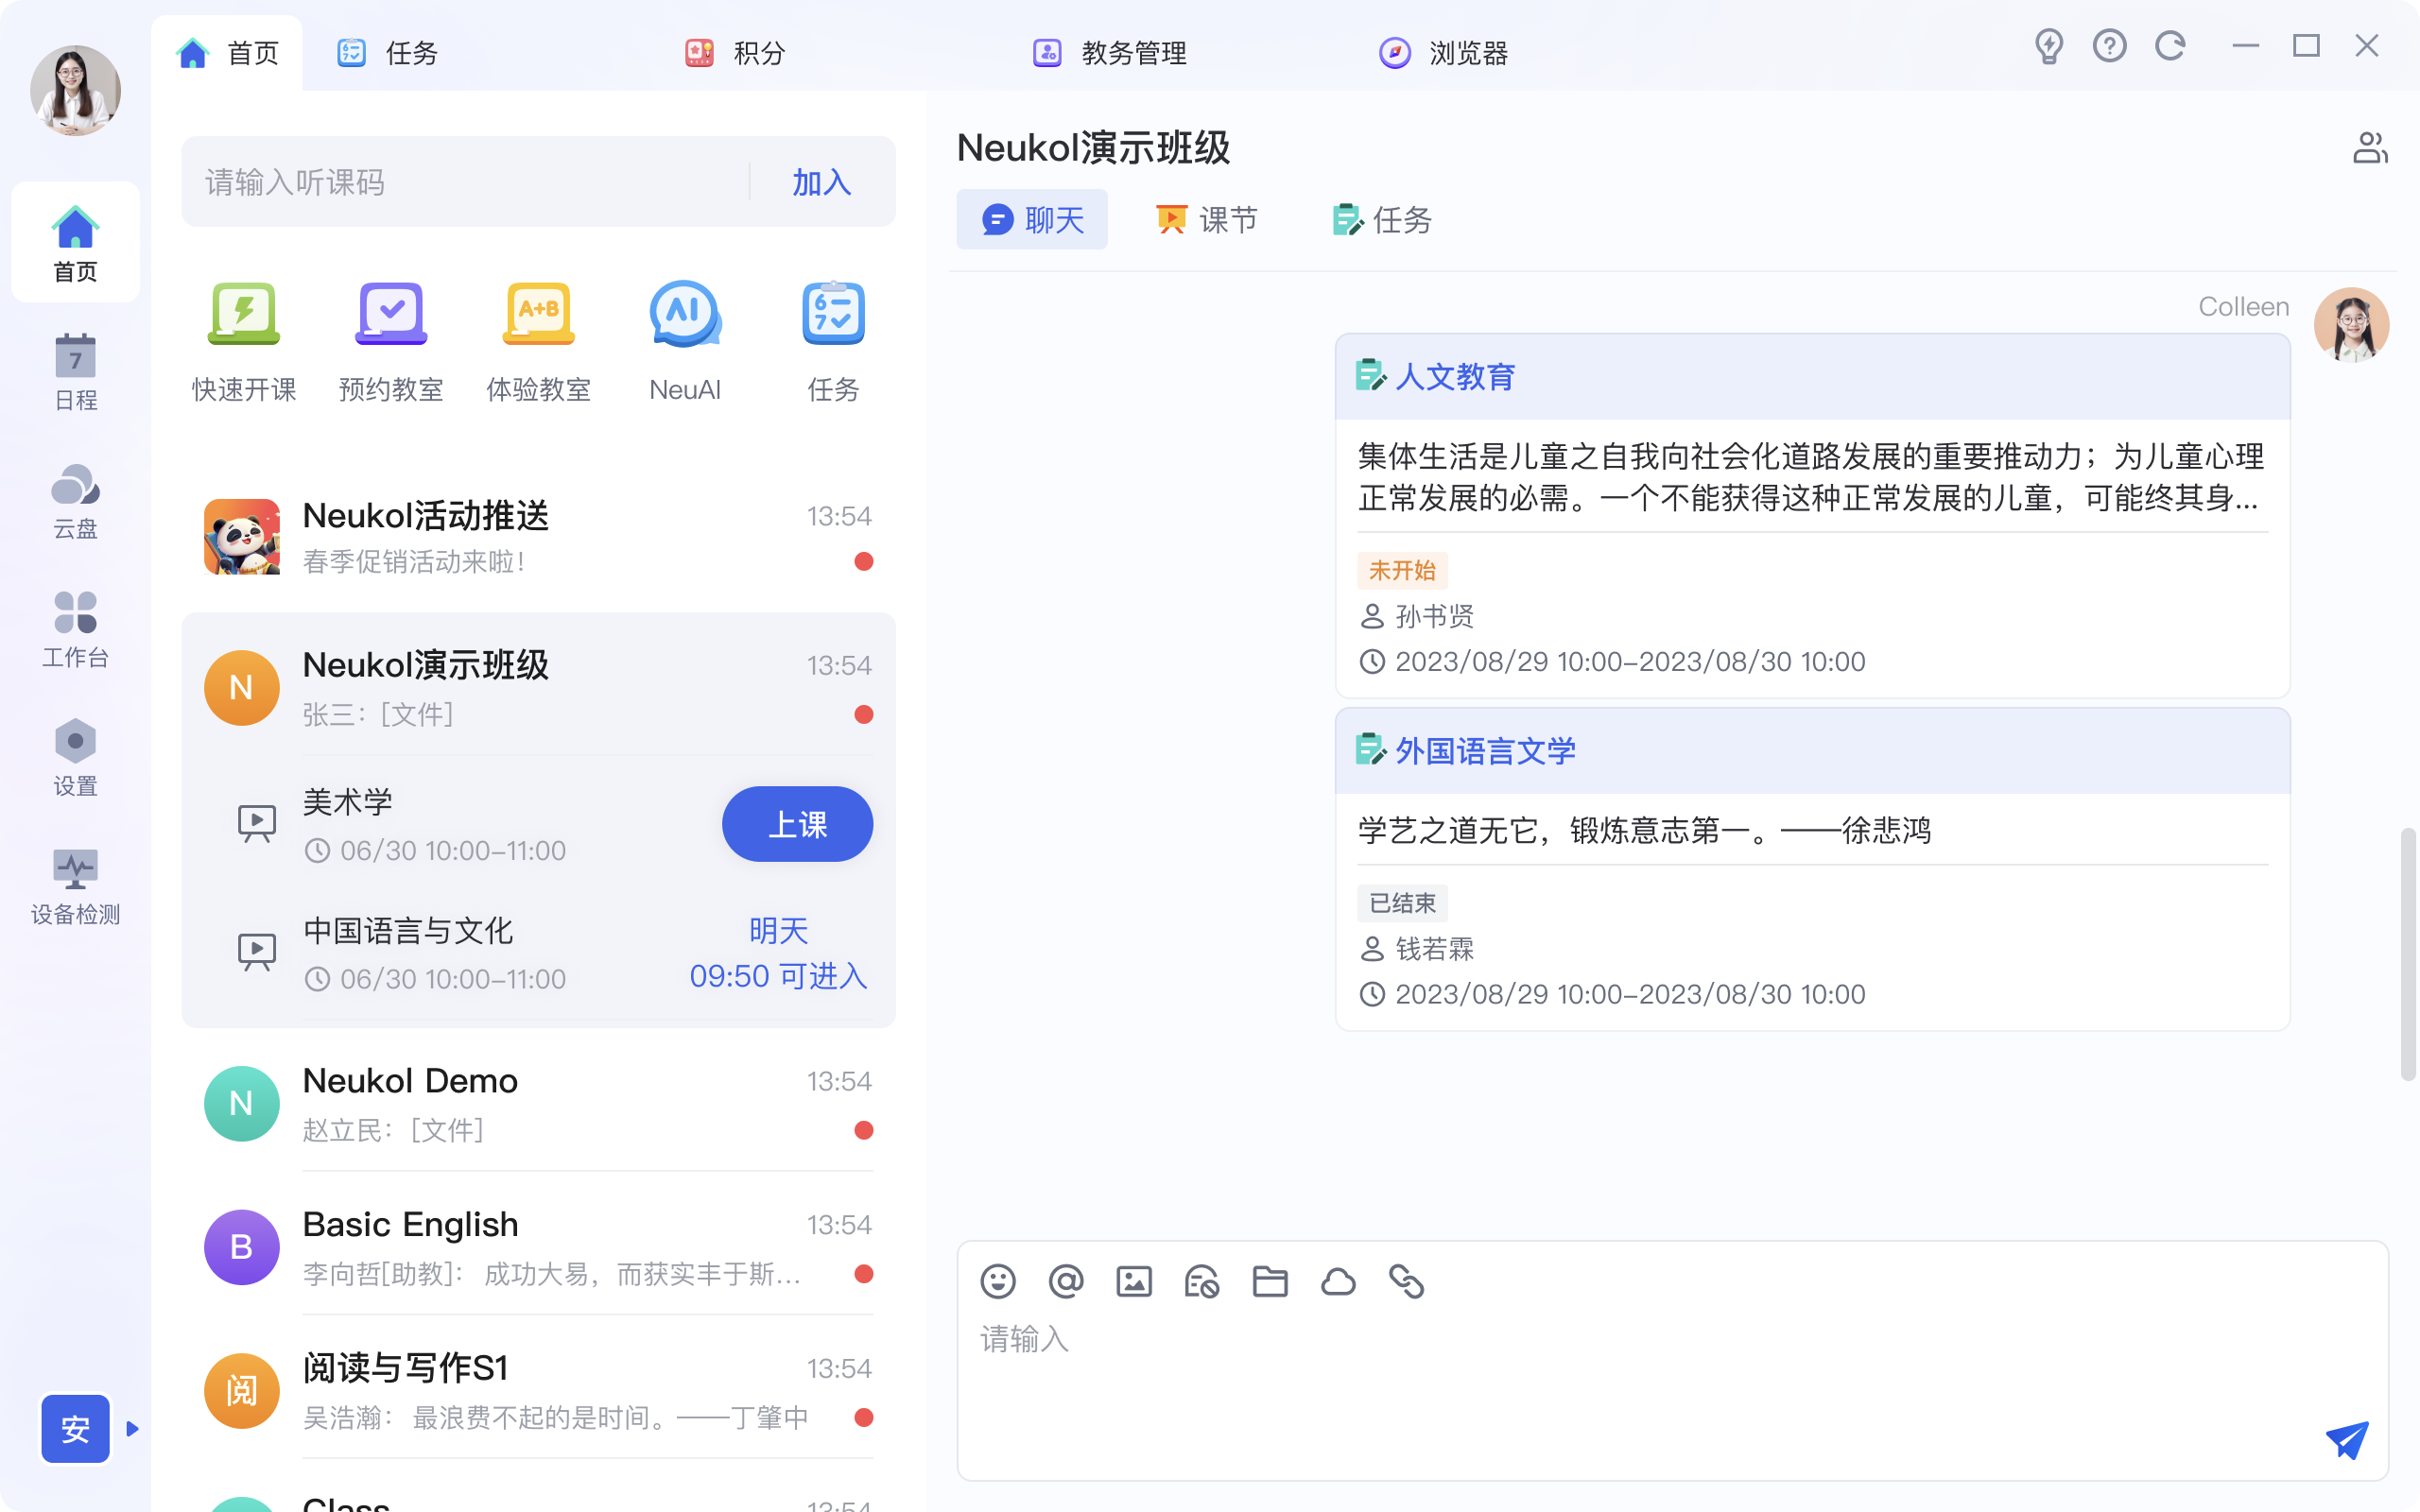The image size is (2420, 1512).
Task: Click the send file folder icon
Action: (x=1269, y=1281)
